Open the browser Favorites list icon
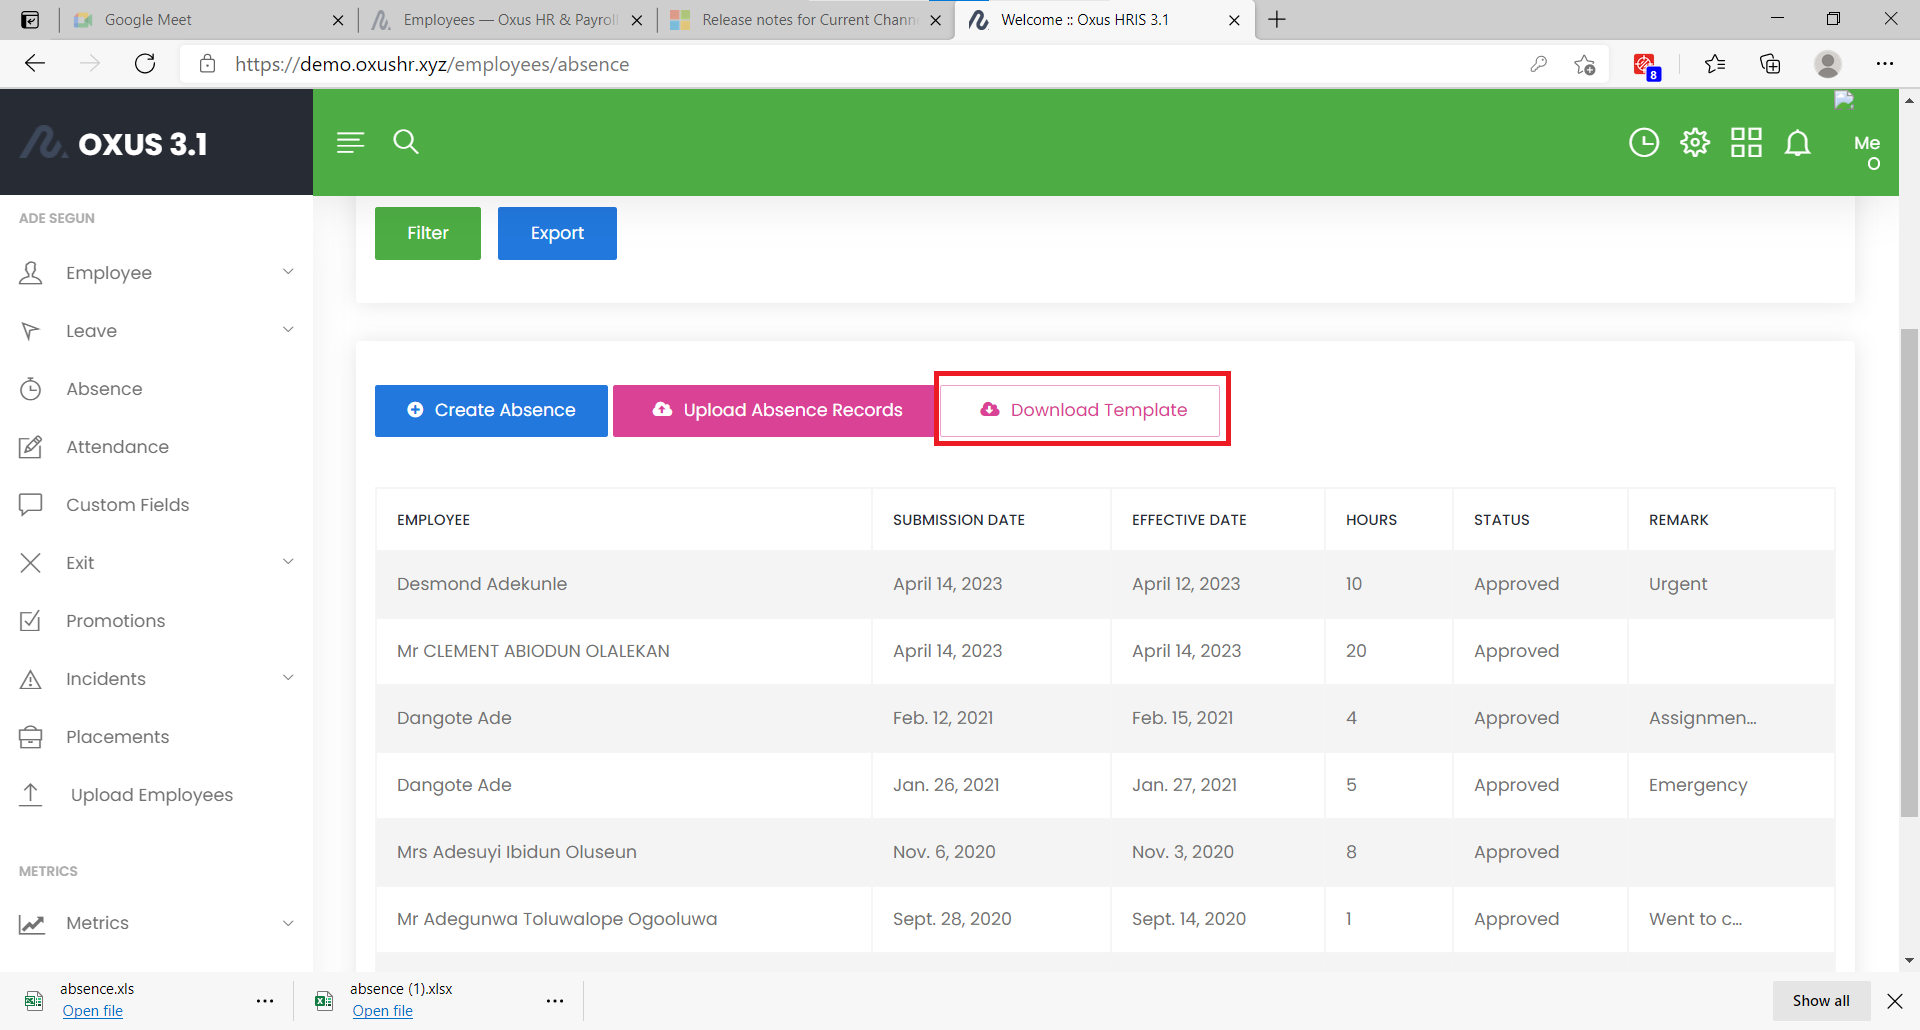The width and height of the screenshot is (1920, 1030). [x=1715, y=64]
